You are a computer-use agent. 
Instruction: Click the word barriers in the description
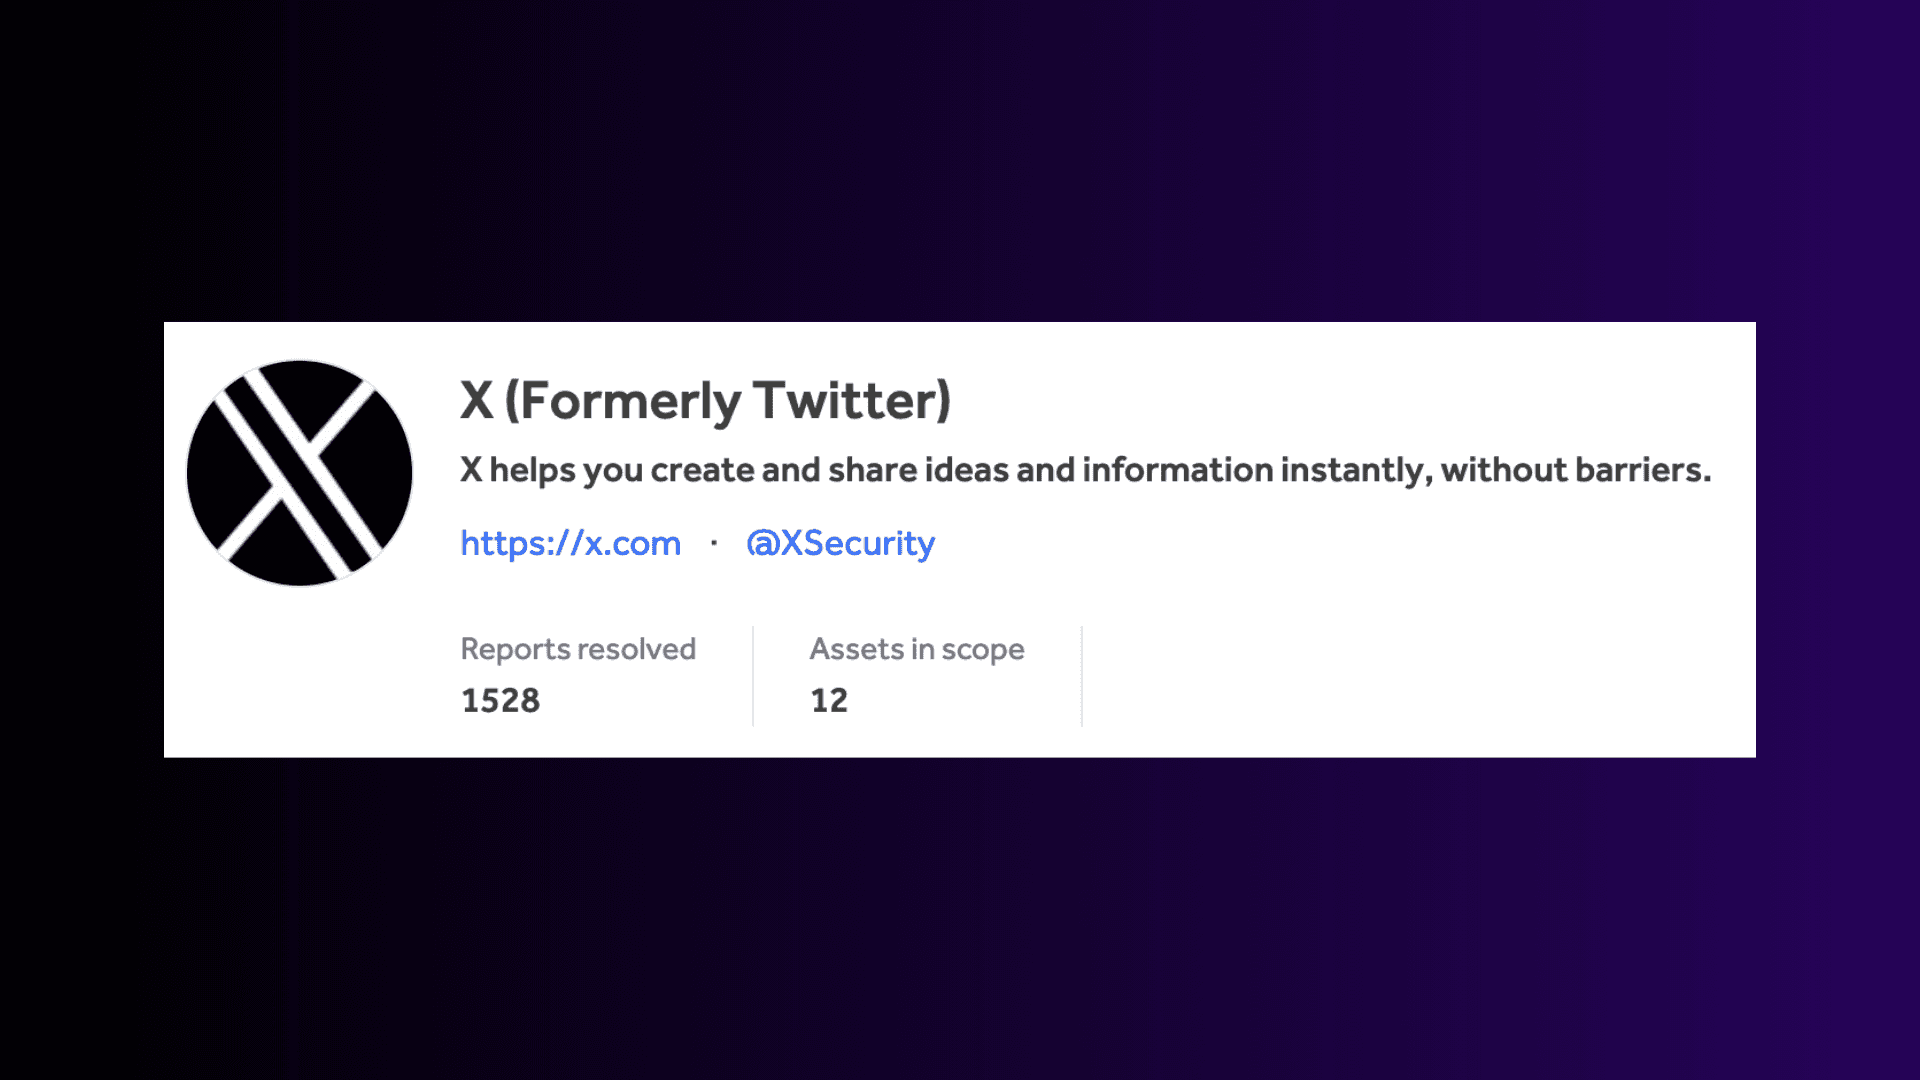tap(1643, 470)
